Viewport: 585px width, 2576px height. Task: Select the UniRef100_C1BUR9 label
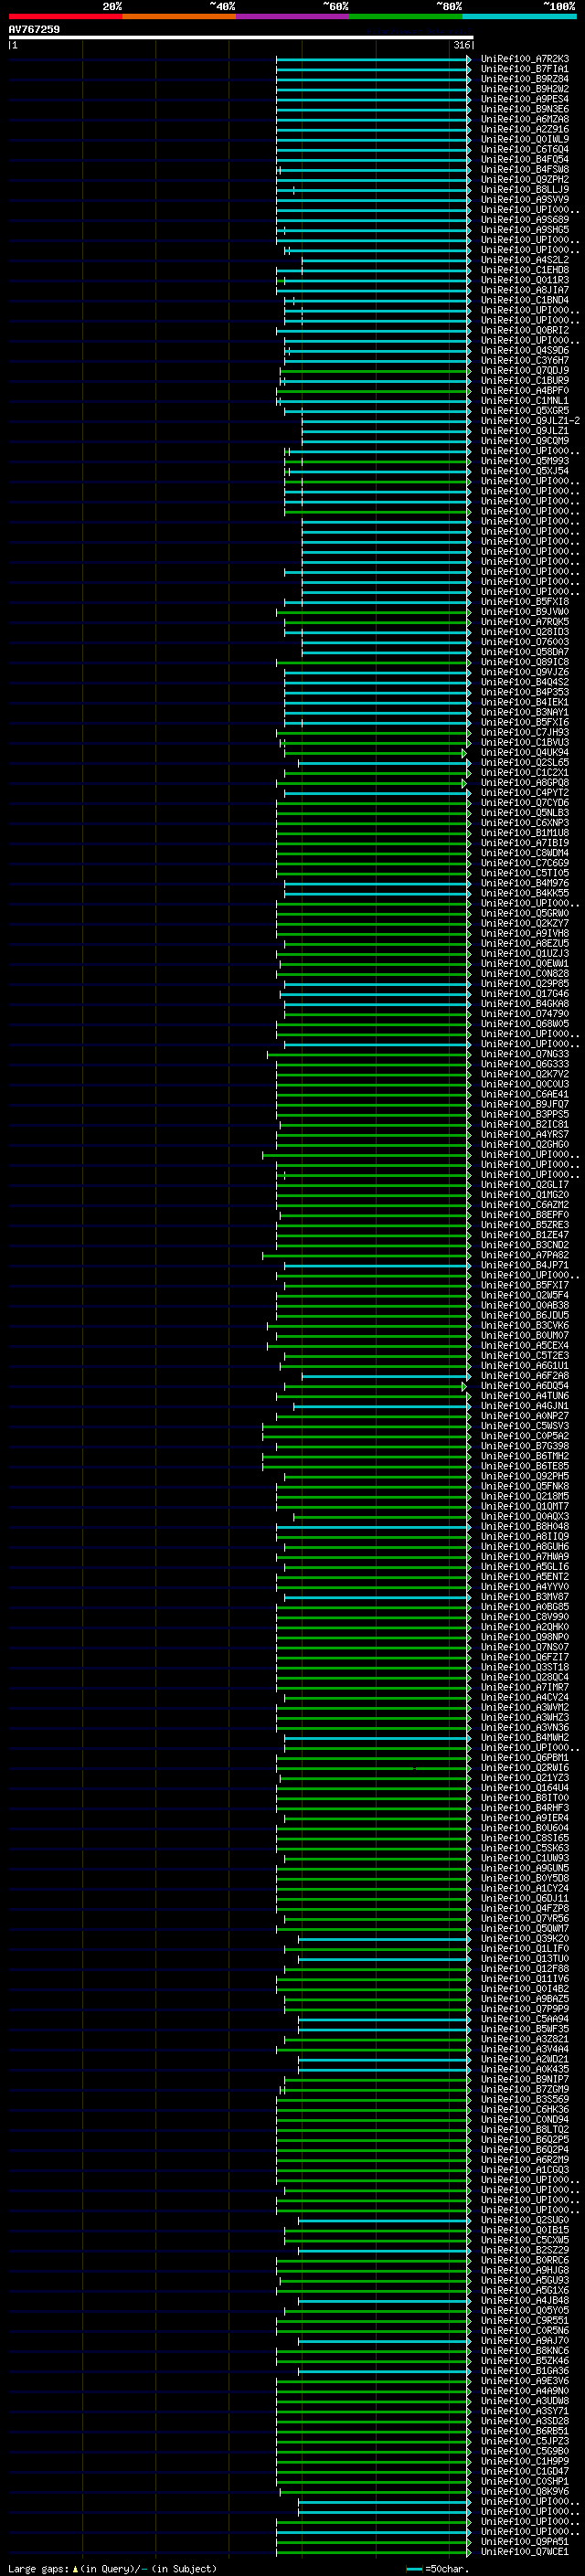(524, 380)
